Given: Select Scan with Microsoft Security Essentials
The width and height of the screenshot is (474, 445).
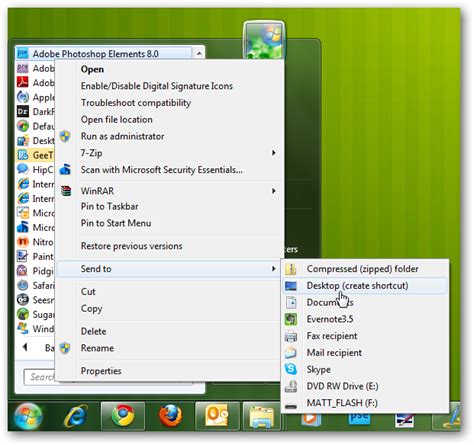Looking at the screenshot, I should click(x=162, y=170).
